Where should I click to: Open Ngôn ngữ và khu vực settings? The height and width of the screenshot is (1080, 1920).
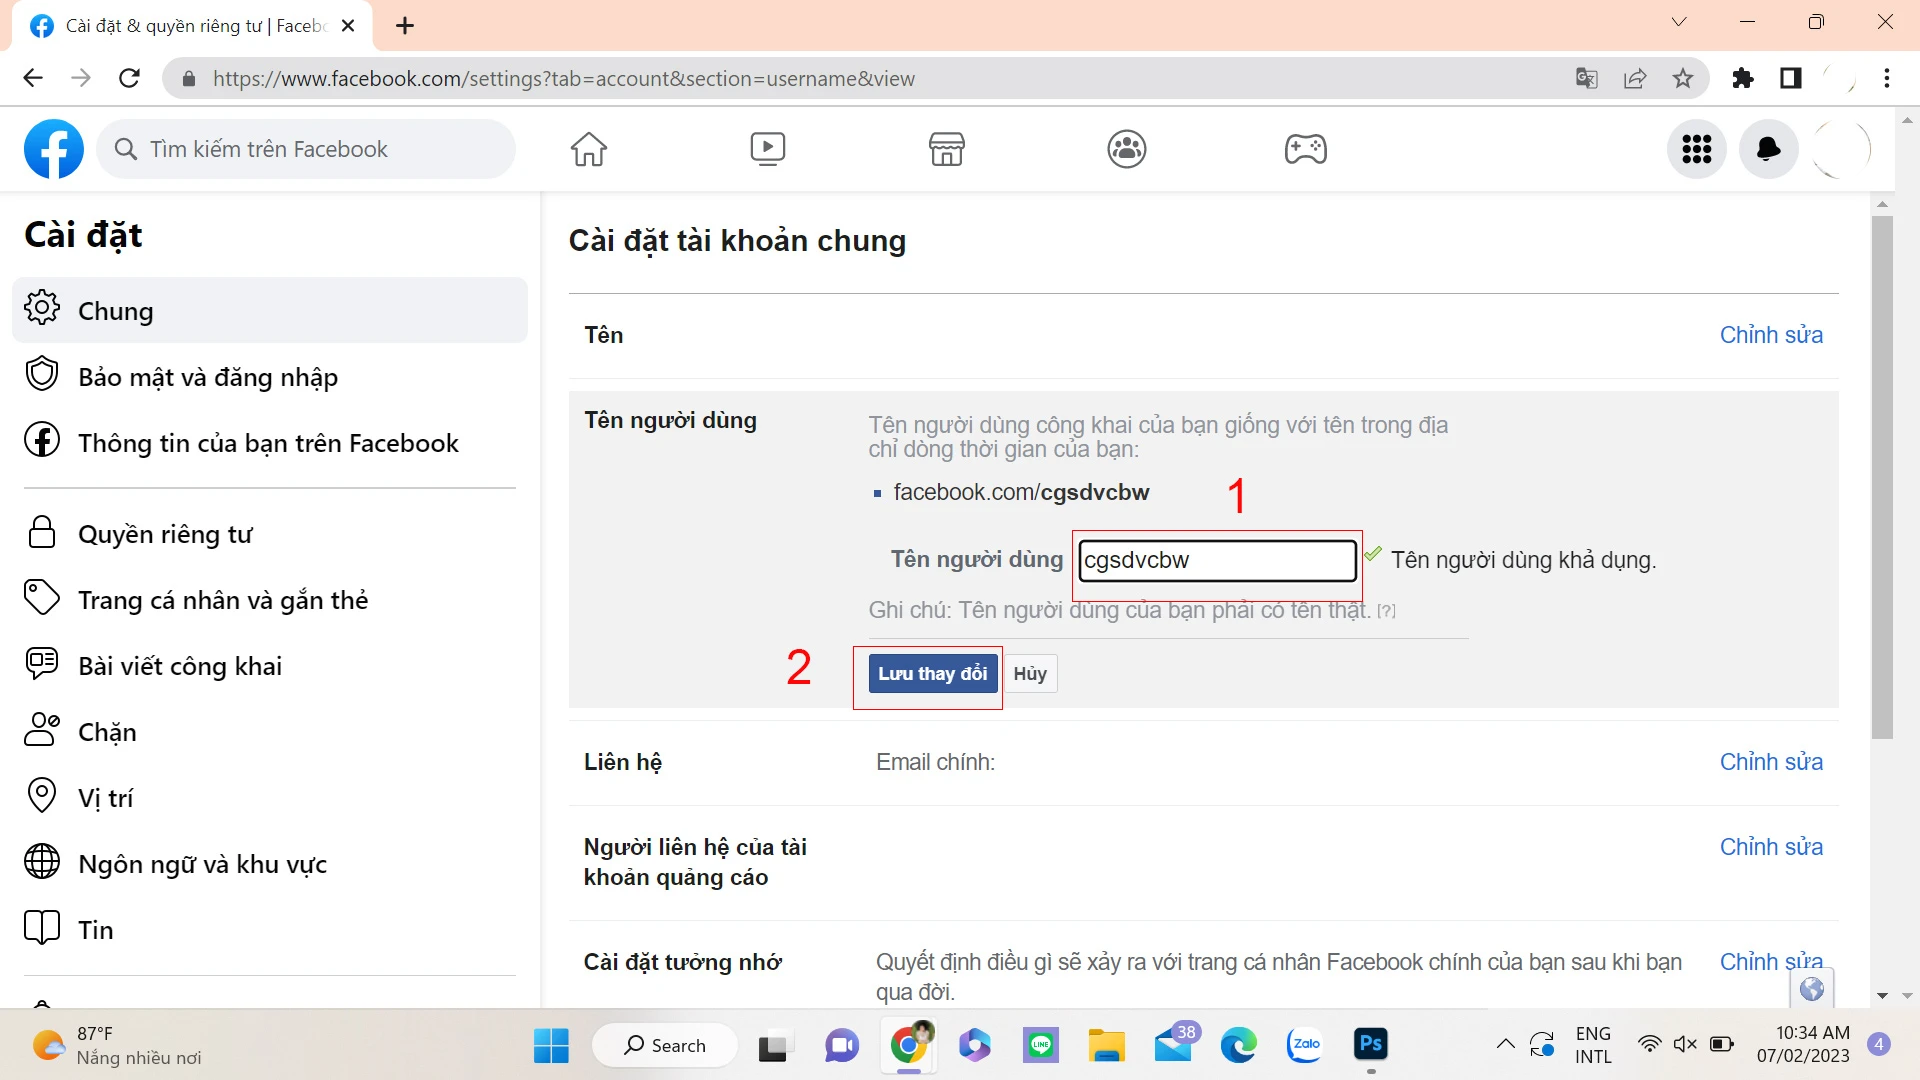click(202, 864)
